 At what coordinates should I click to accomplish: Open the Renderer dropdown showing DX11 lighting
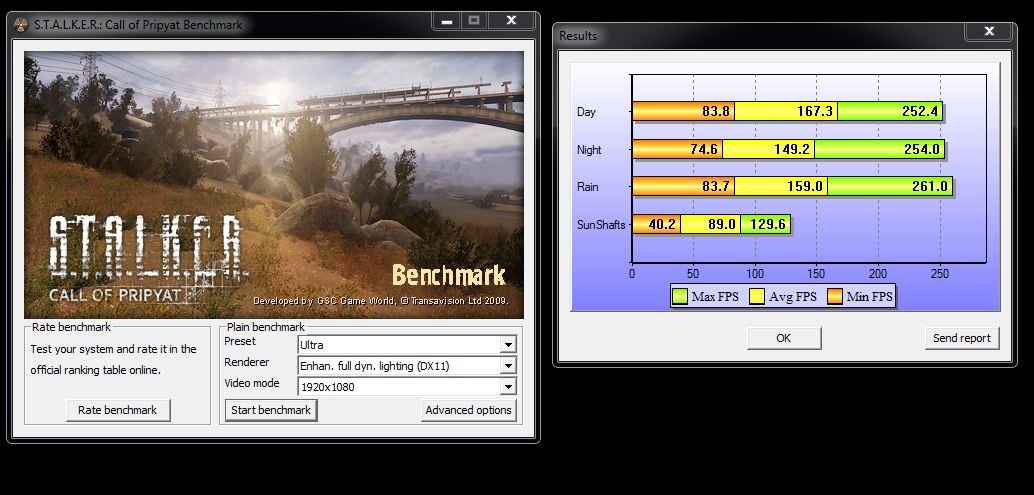pyautogui.click(x=407, y=365)
